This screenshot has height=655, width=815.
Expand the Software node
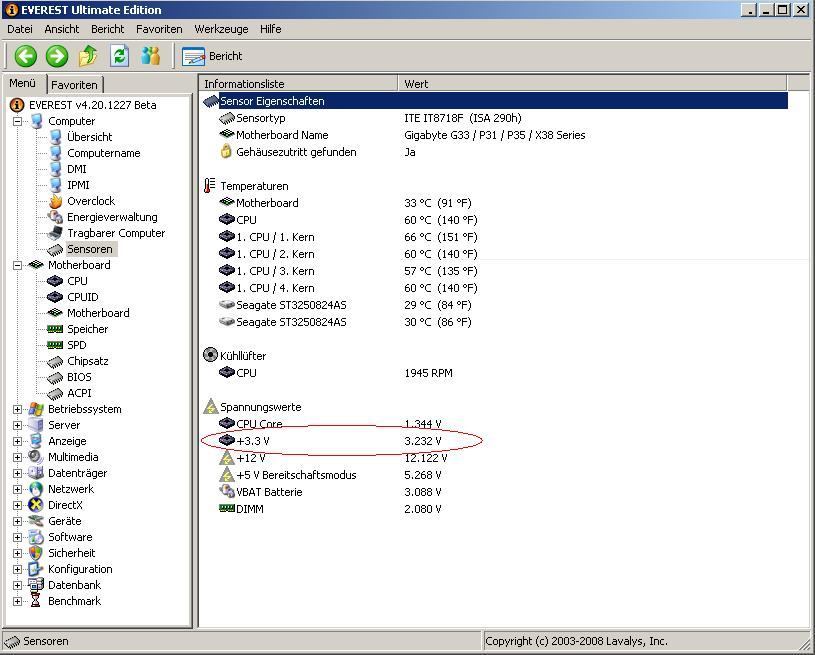click(x=18, y=538)
